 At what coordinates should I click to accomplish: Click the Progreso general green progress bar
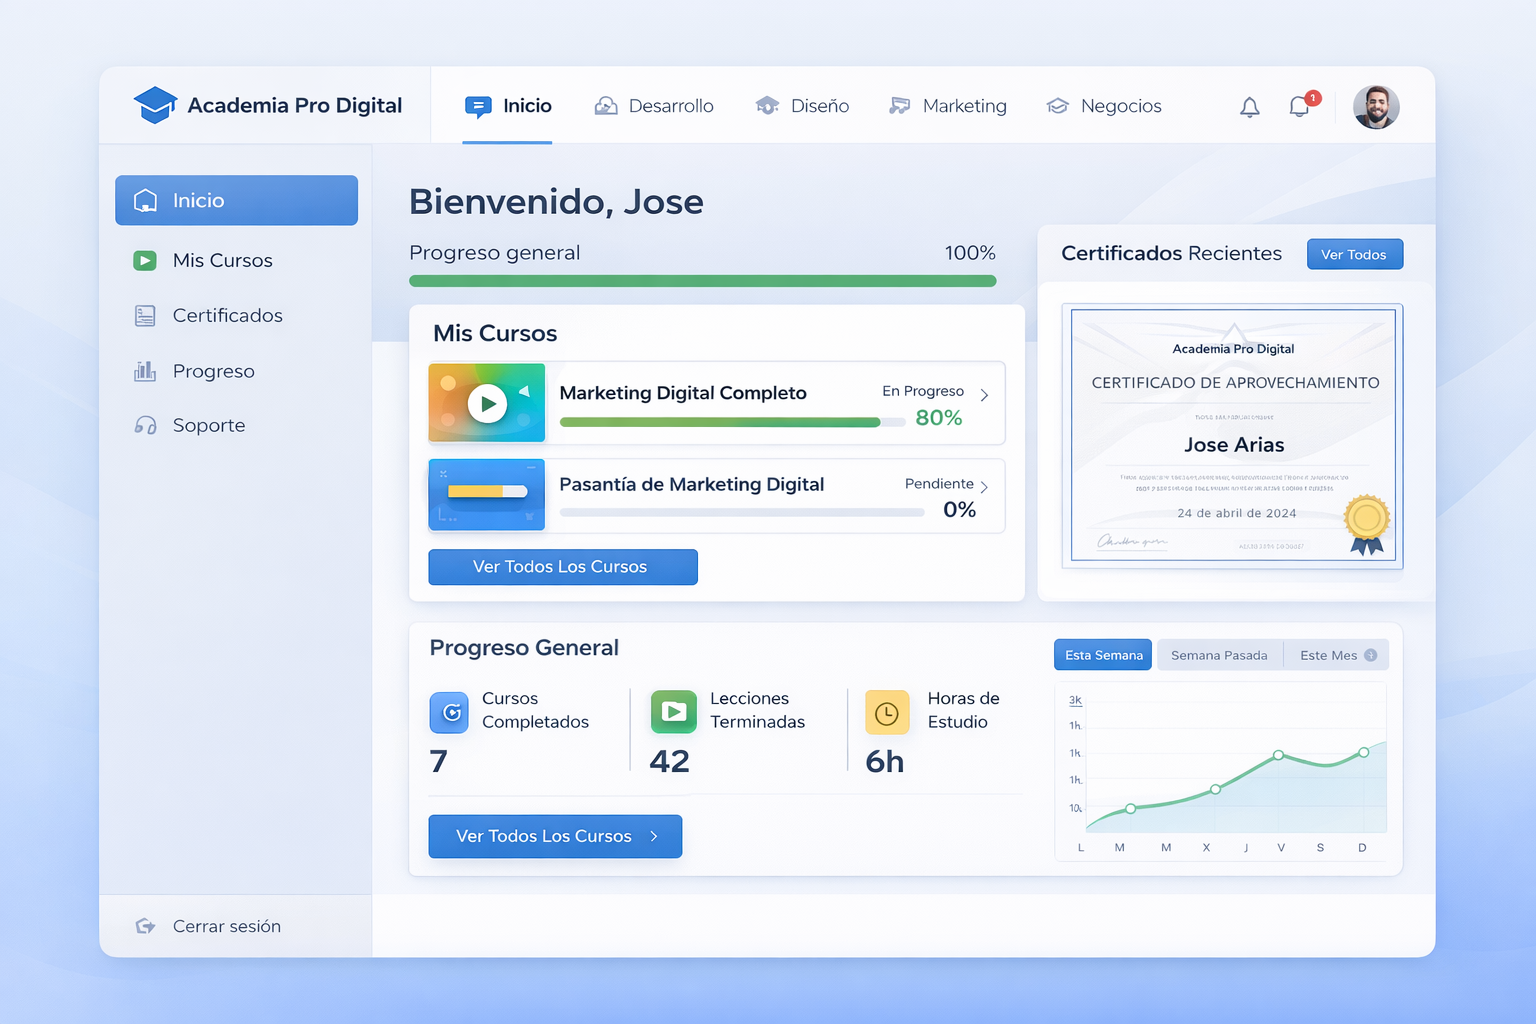(x=702, y=281)
